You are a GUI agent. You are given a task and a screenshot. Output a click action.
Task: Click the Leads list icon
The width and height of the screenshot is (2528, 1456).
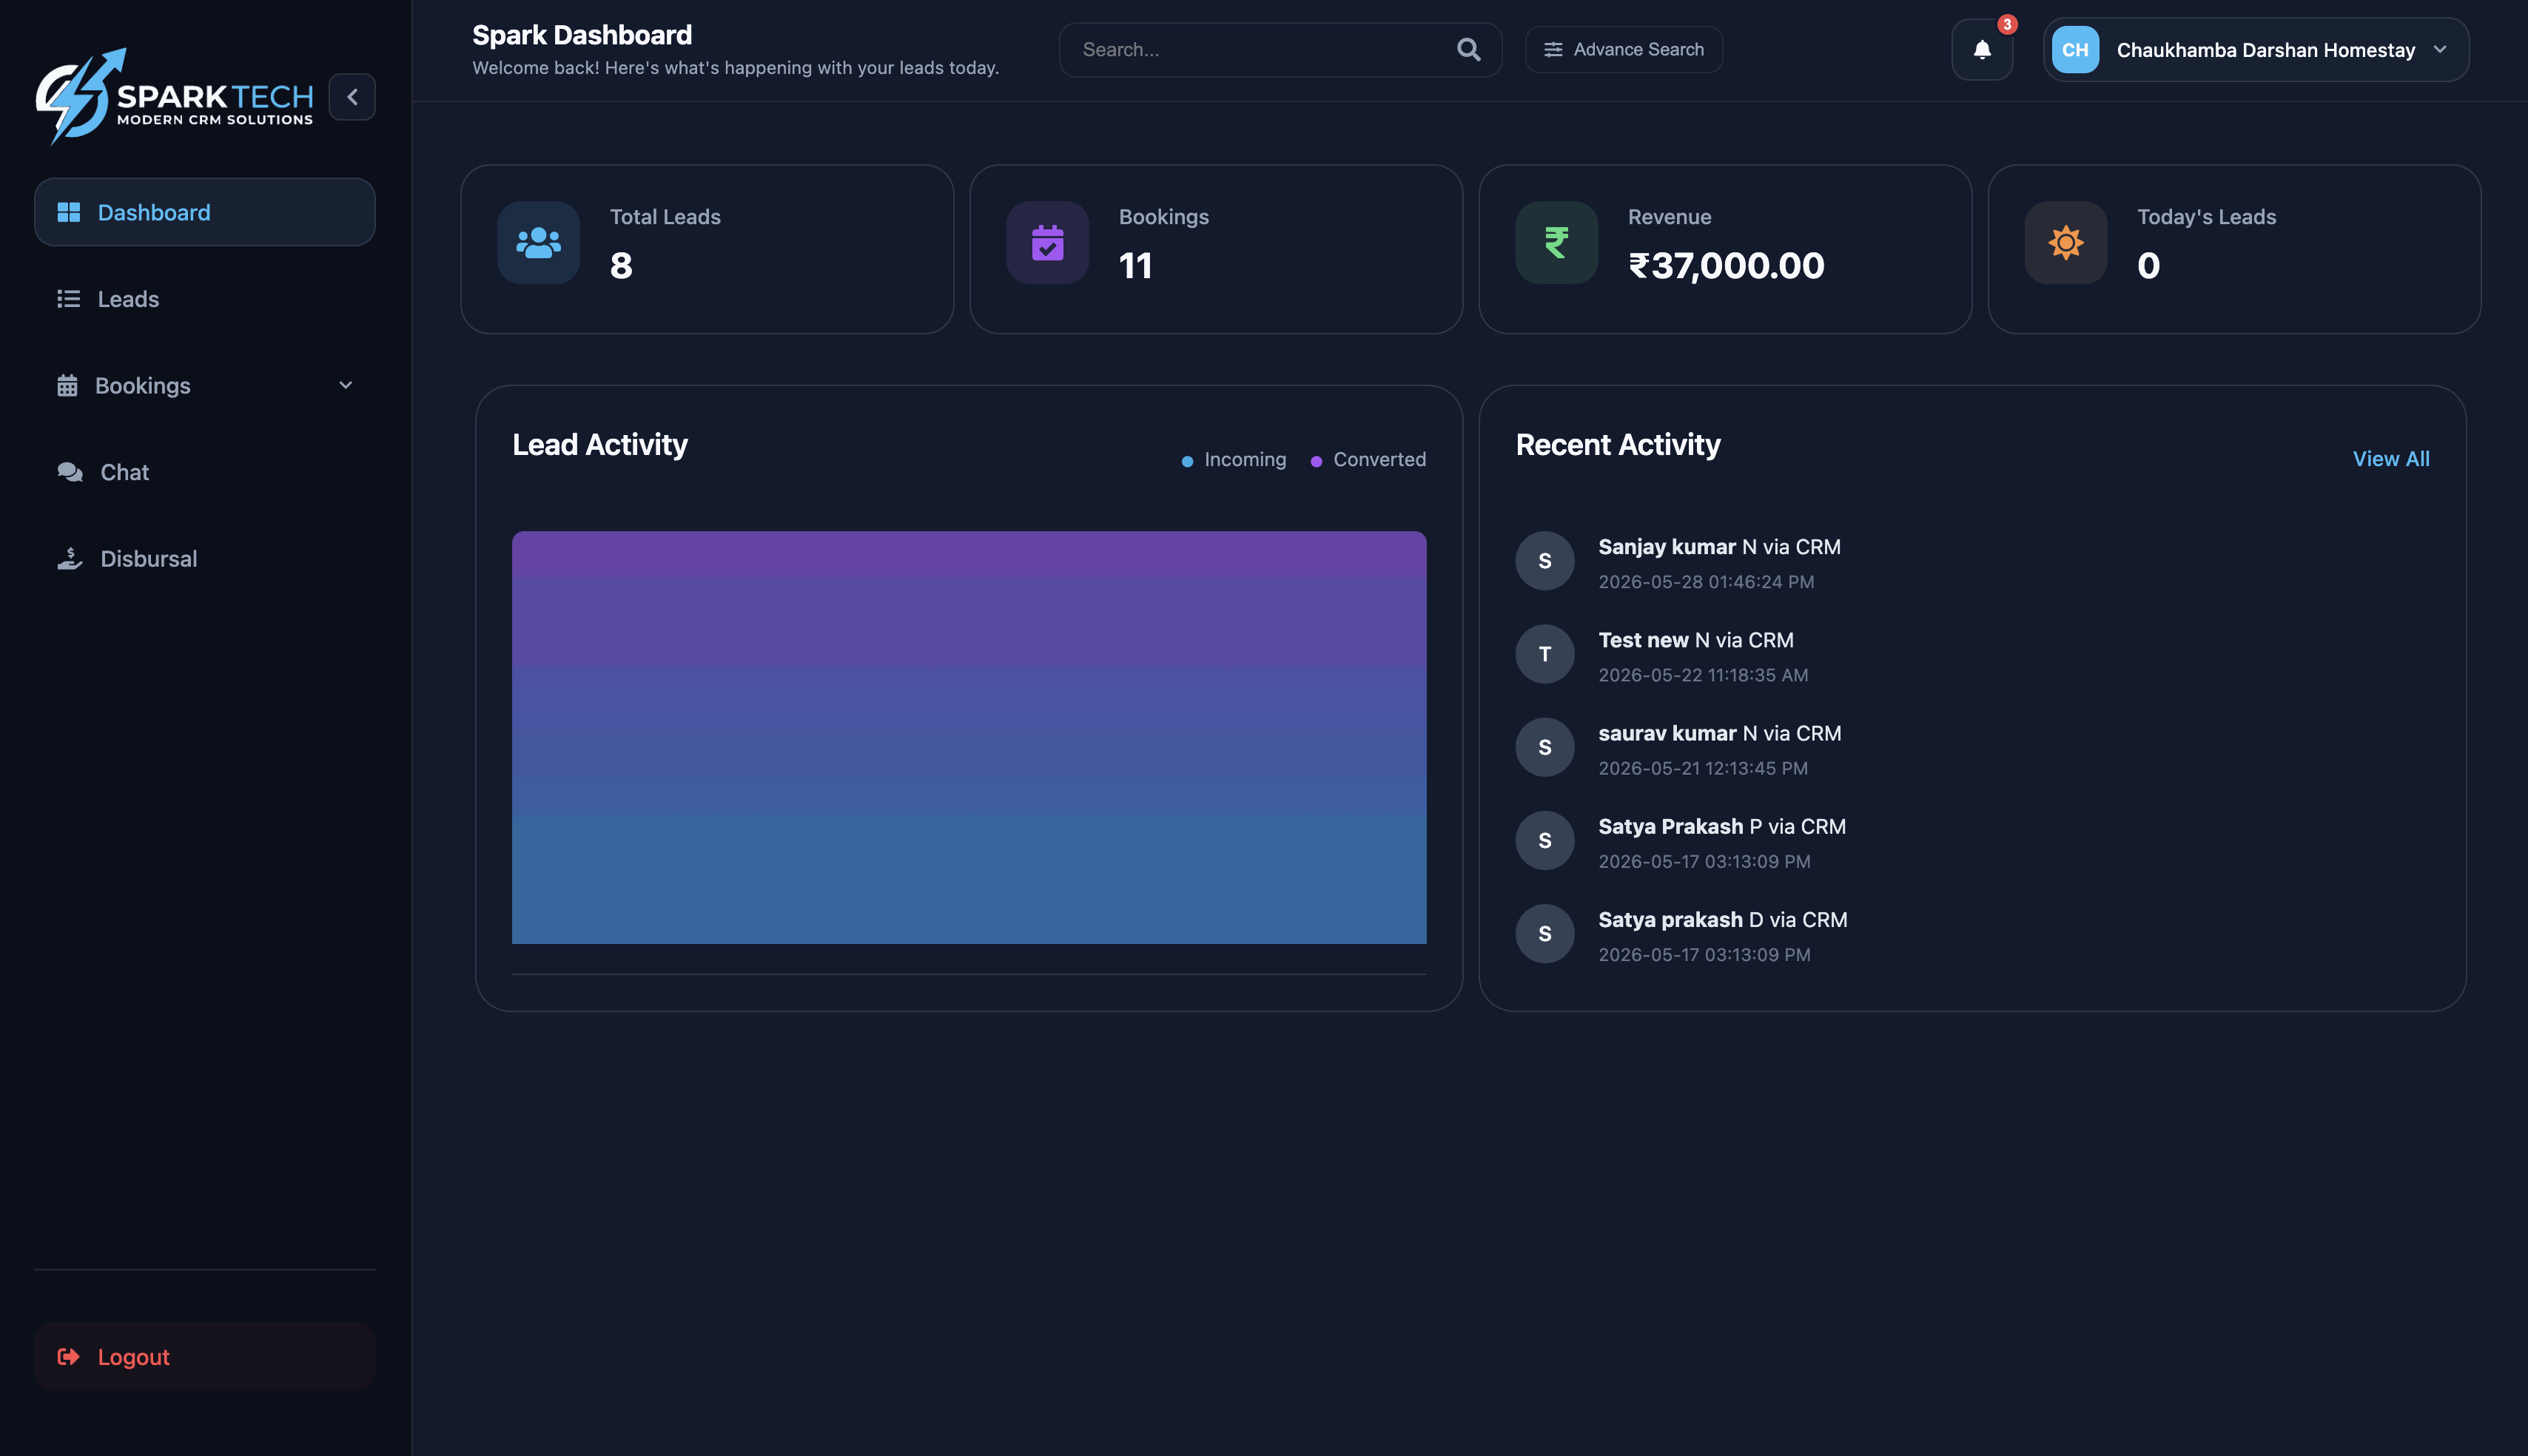[x=68, y=299]
